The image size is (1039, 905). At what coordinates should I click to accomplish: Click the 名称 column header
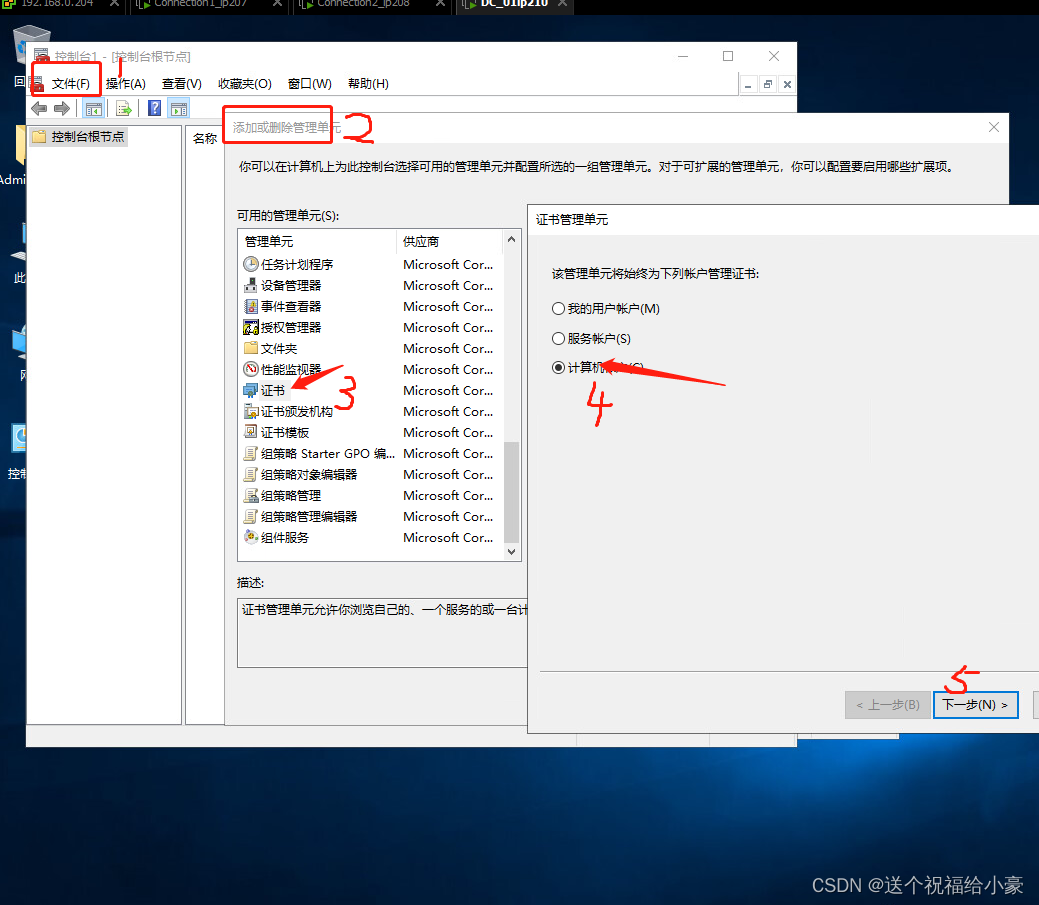(x=205, y=138)
